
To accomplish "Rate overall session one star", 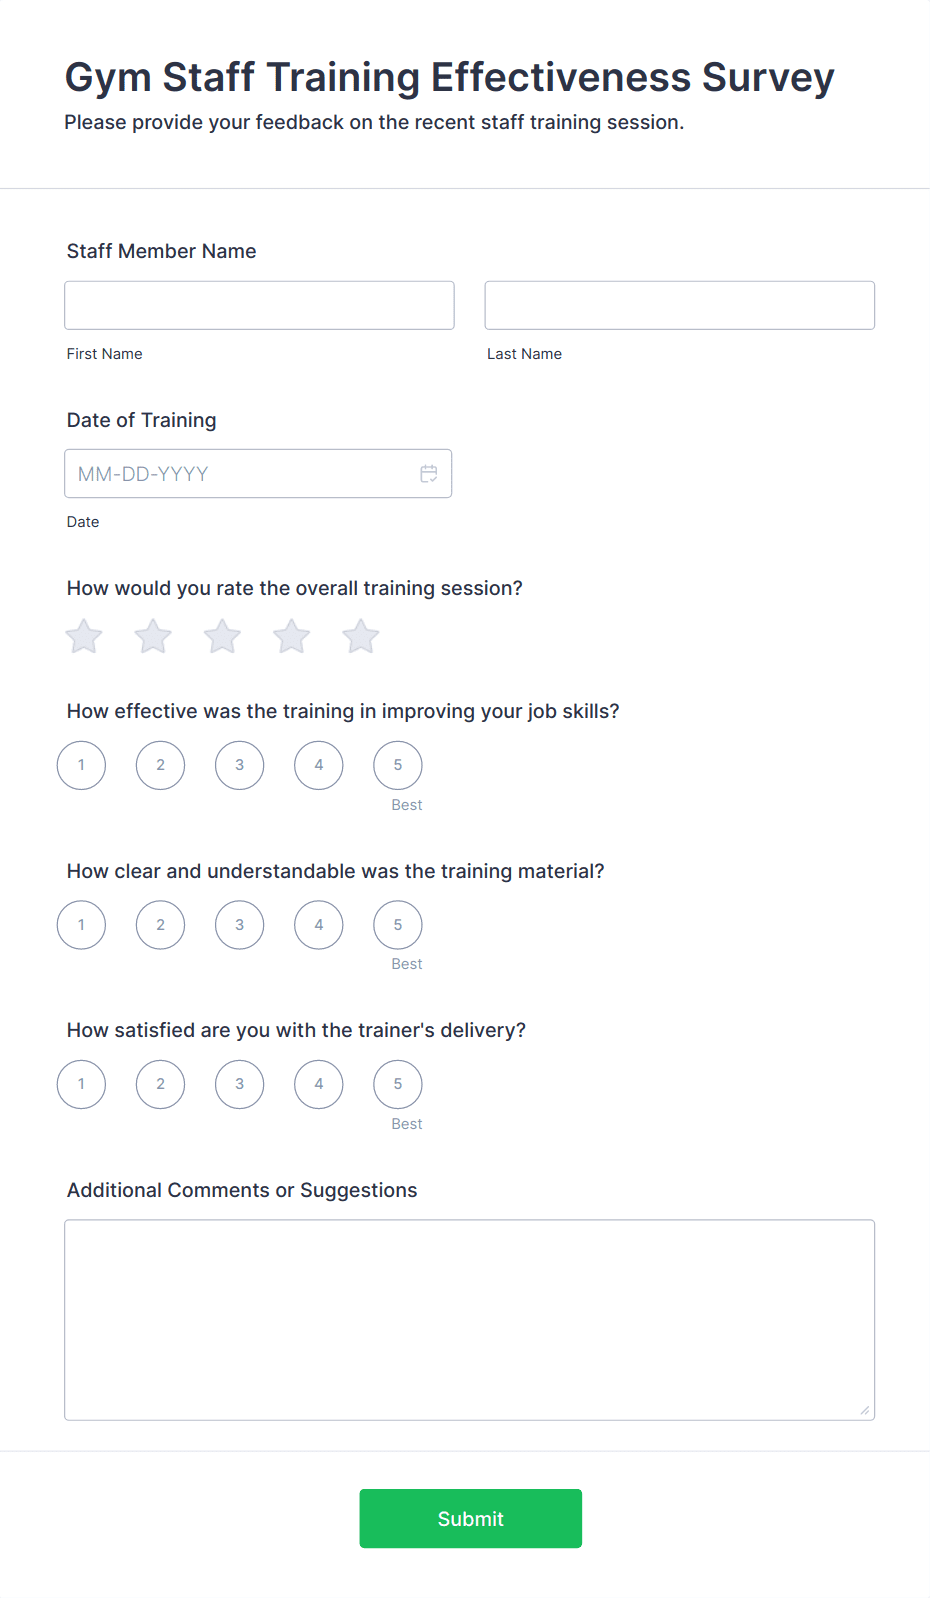I will click(84, 637).
